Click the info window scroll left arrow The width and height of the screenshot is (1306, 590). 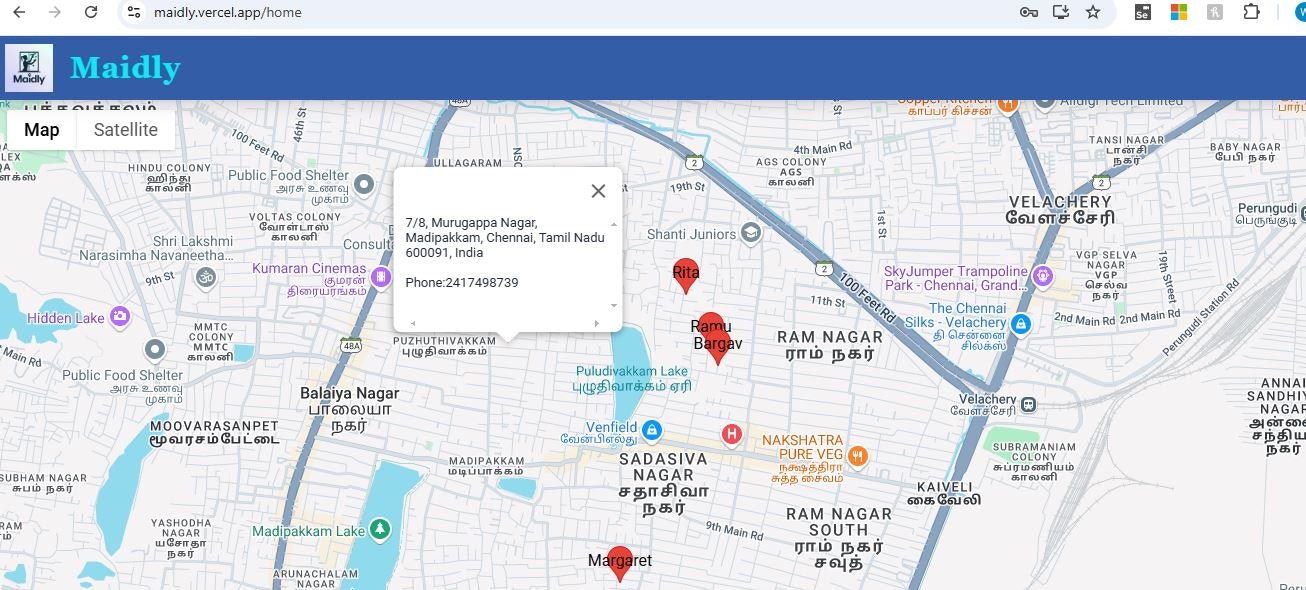412,323
